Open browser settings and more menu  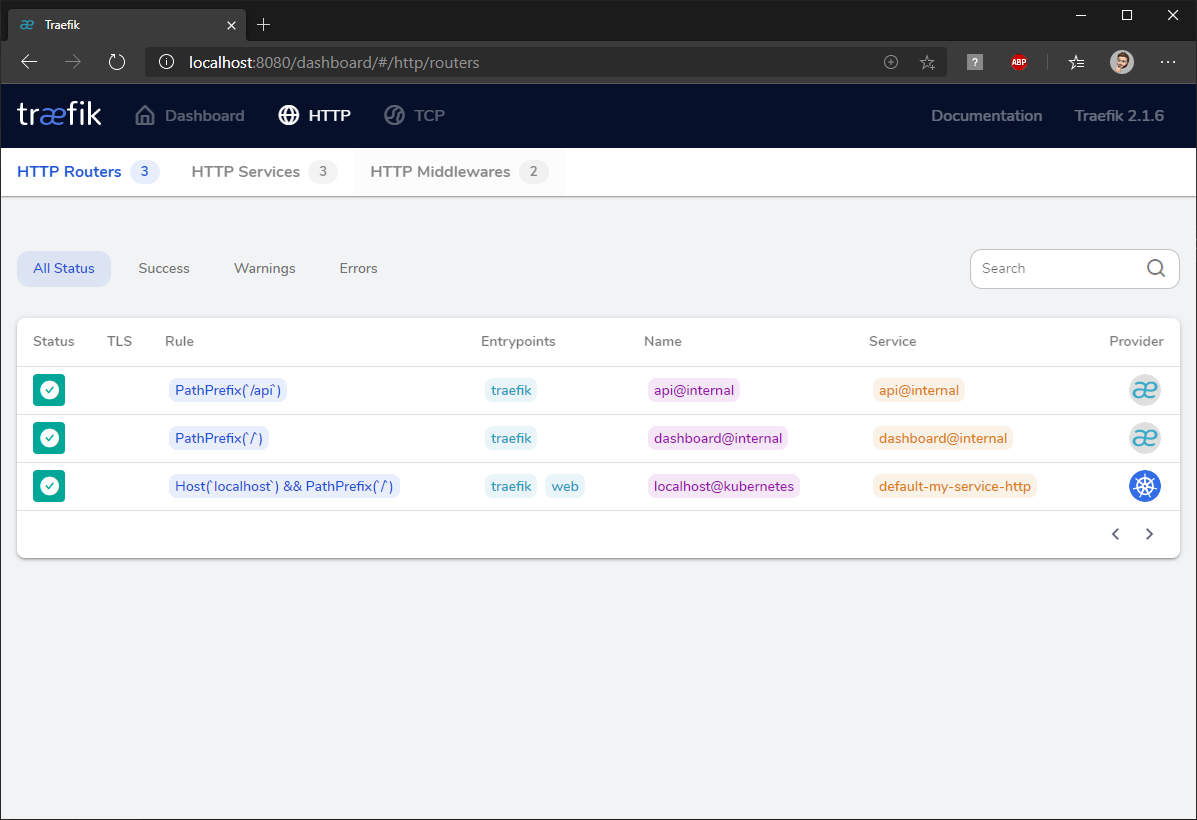click(1168, 62)
